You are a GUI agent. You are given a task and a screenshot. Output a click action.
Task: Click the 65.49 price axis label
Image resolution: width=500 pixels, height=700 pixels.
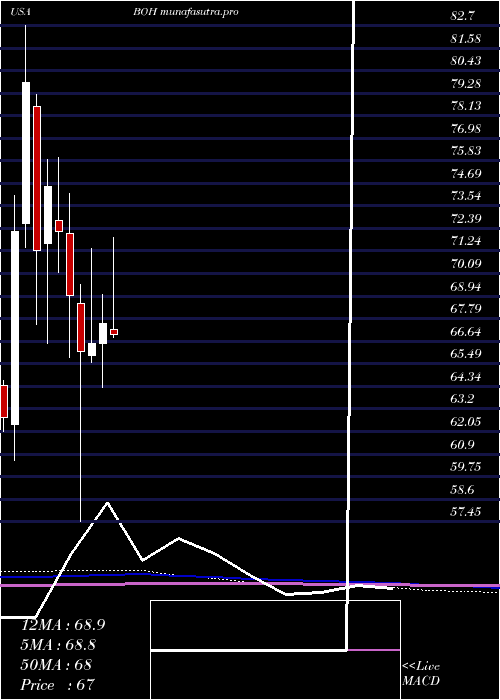click(466, 354)
